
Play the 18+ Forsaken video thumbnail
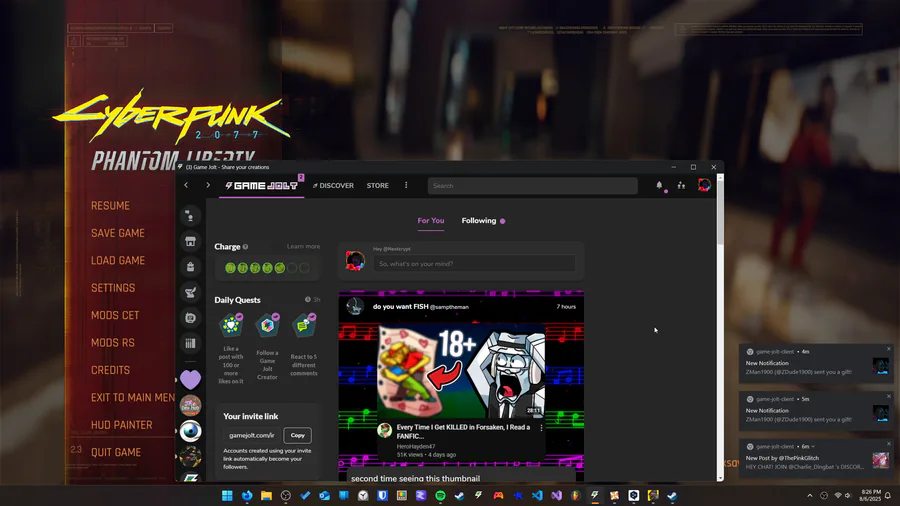(x=461, y=371)
